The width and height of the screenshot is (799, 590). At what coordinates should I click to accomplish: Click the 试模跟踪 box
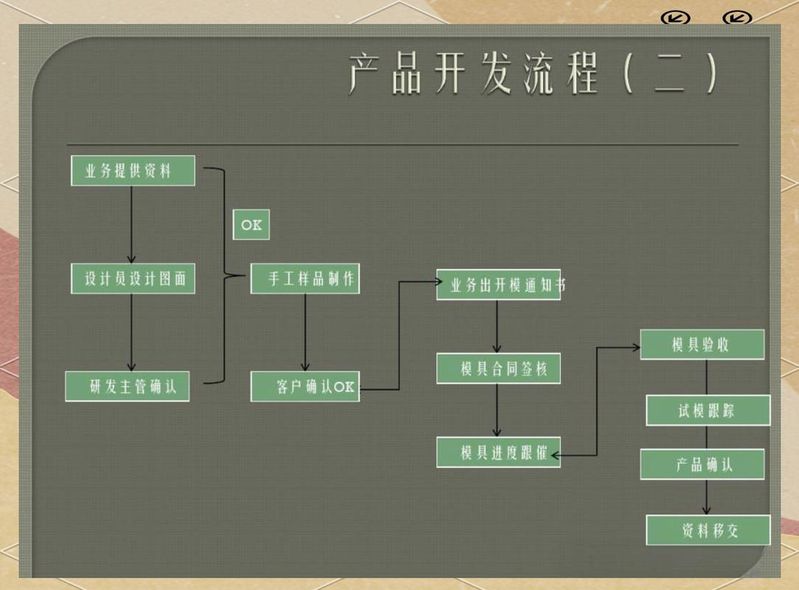tap(708, 410)
